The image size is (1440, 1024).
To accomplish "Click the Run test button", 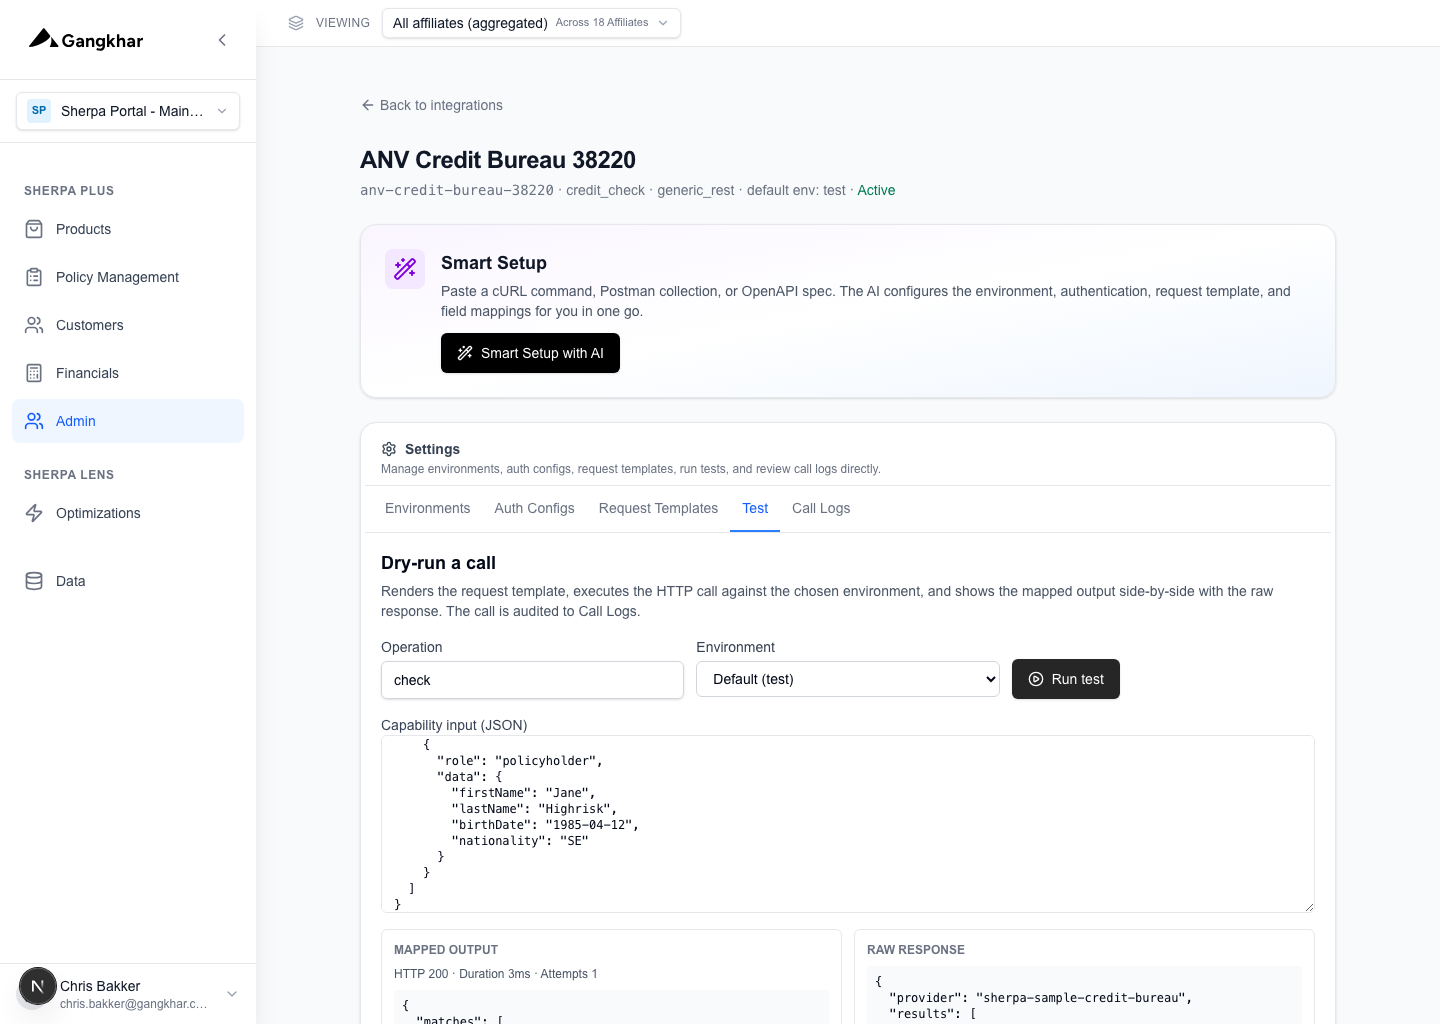I will click(x=1066, y=679).
